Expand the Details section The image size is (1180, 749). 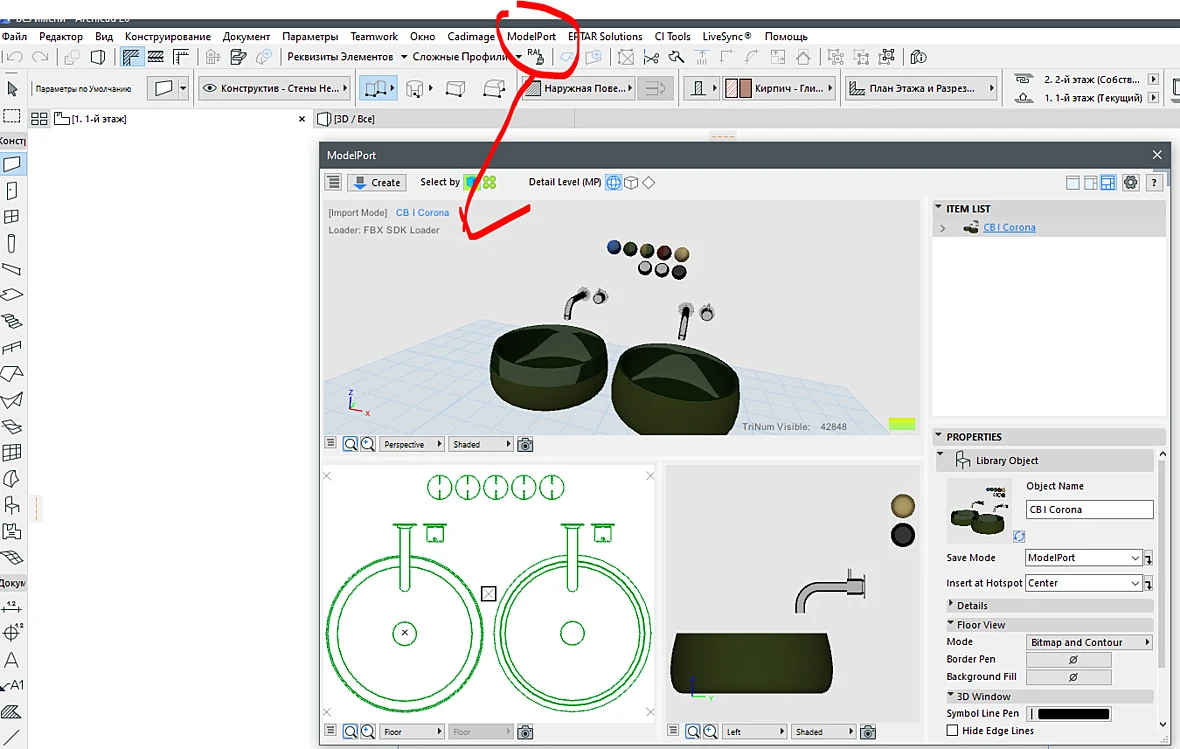pyautogui.click(x=951, y=604)
